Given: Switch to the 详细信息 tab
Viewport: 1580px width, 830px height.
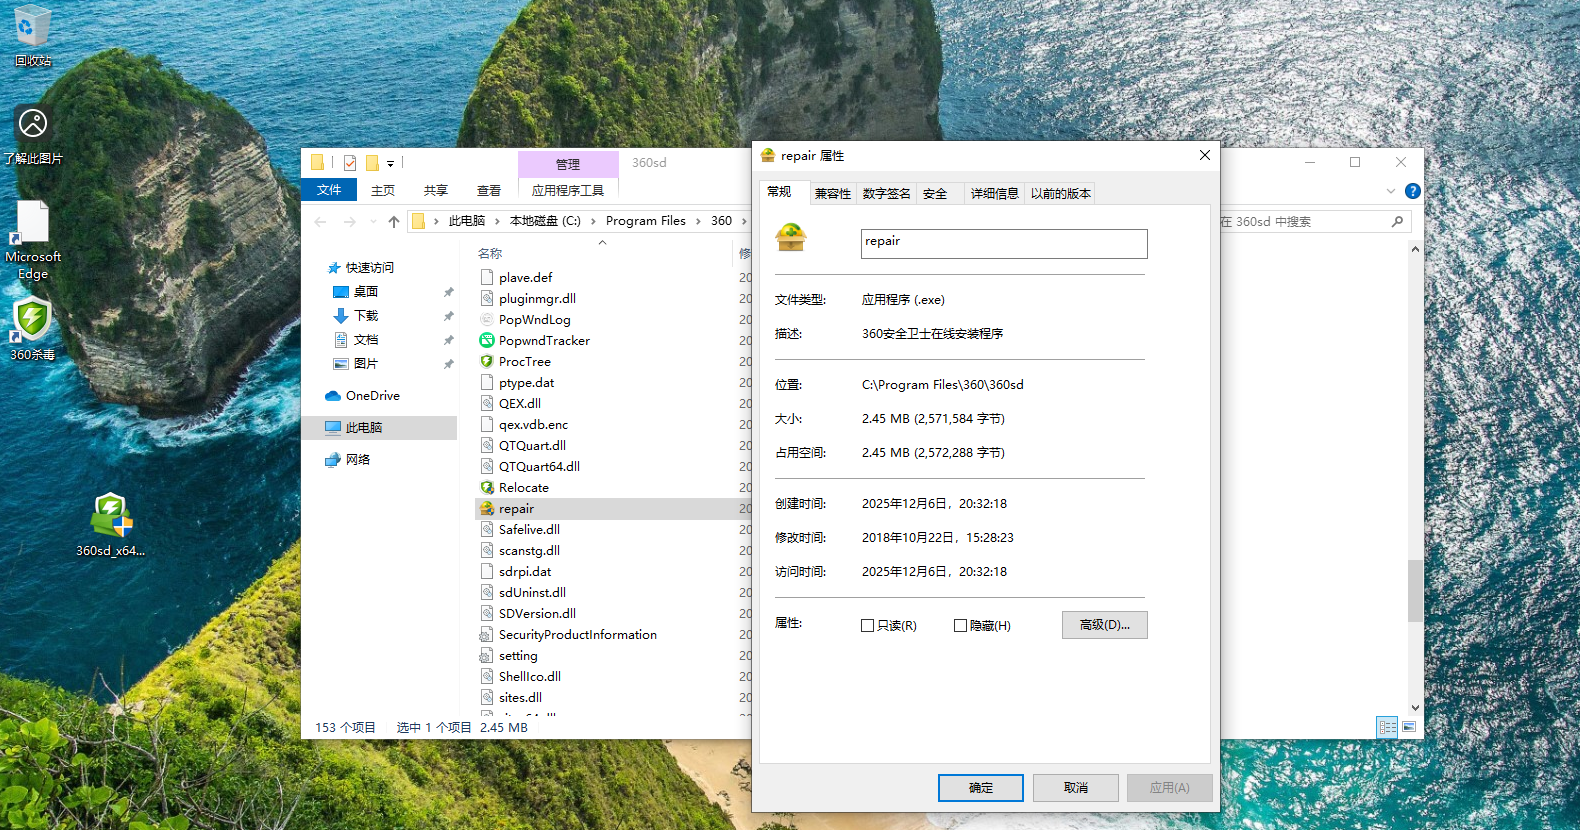Looking at the screenshot, I should 995,194.
